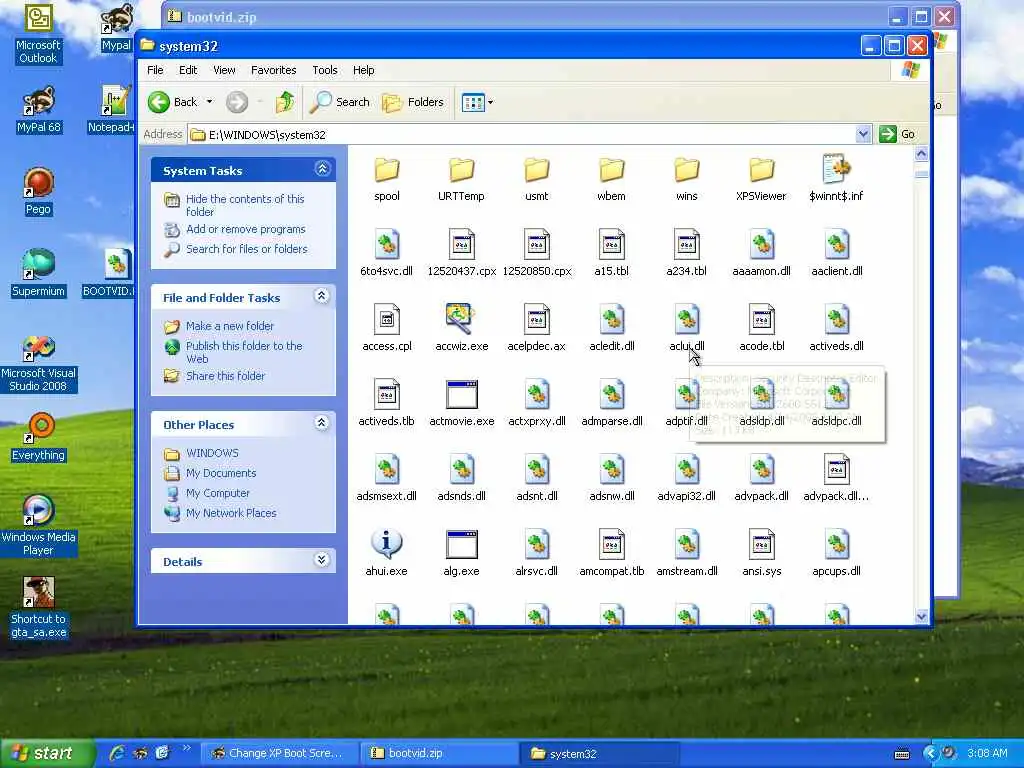Click Add or remove programs link
Screen dimensions: 1024x768
tap(246, 229)
